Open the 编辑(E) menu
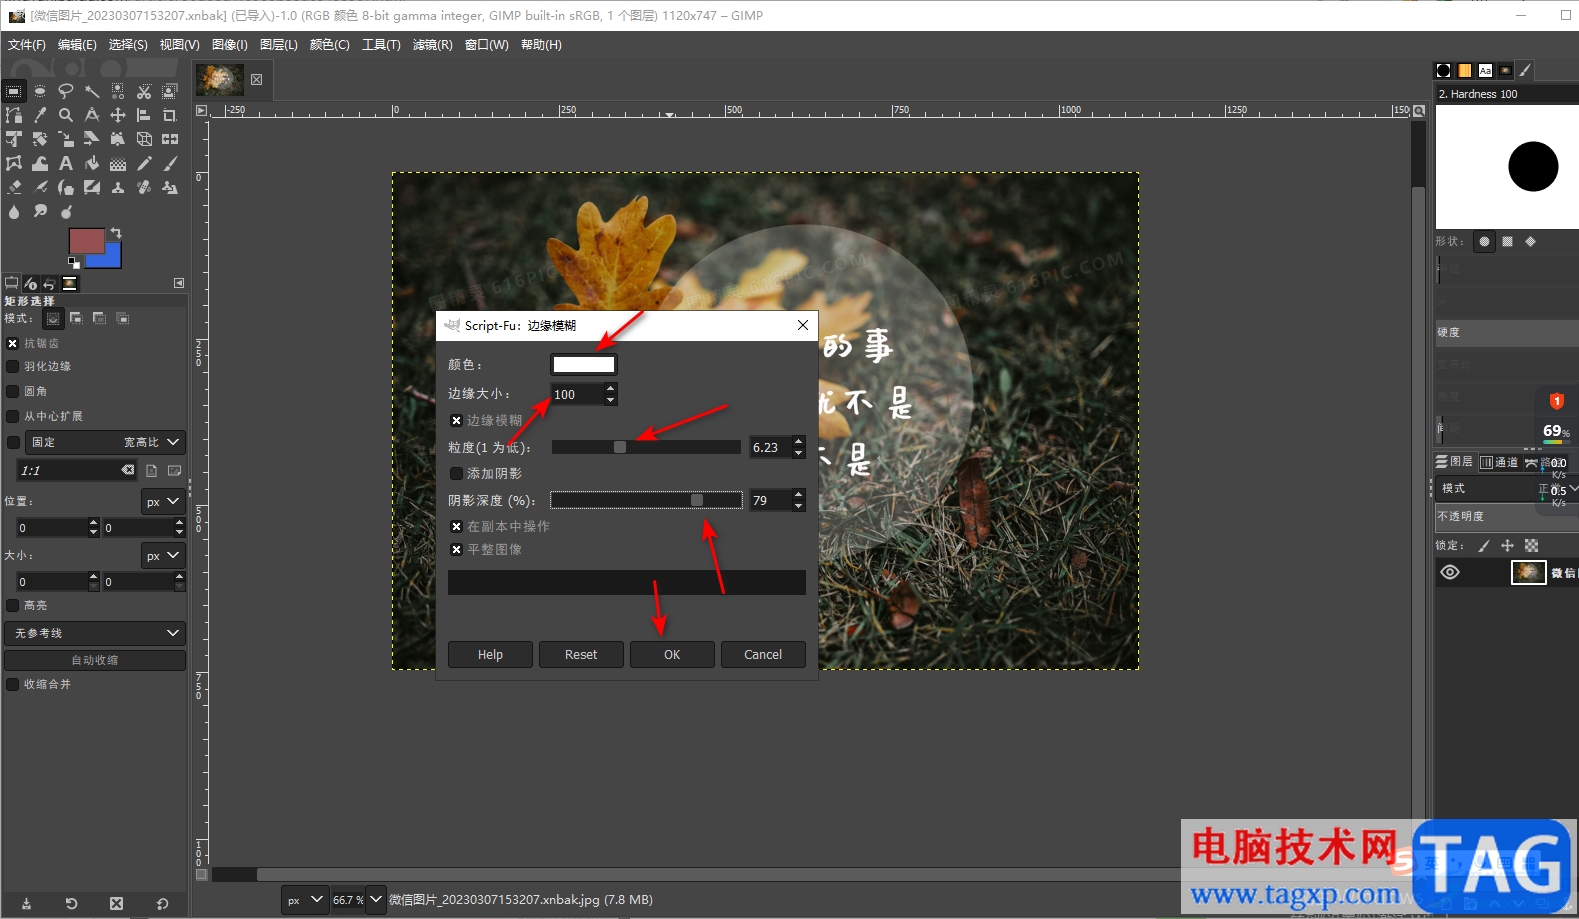Screen dimensions: 1579x919 click(x=77, y=45)
